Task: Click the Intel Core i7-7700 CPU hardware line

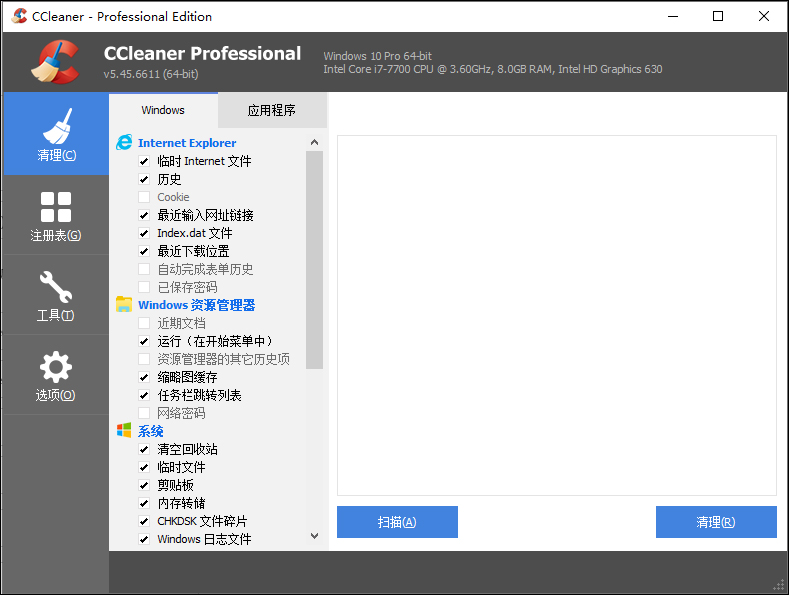Action: 493,69
